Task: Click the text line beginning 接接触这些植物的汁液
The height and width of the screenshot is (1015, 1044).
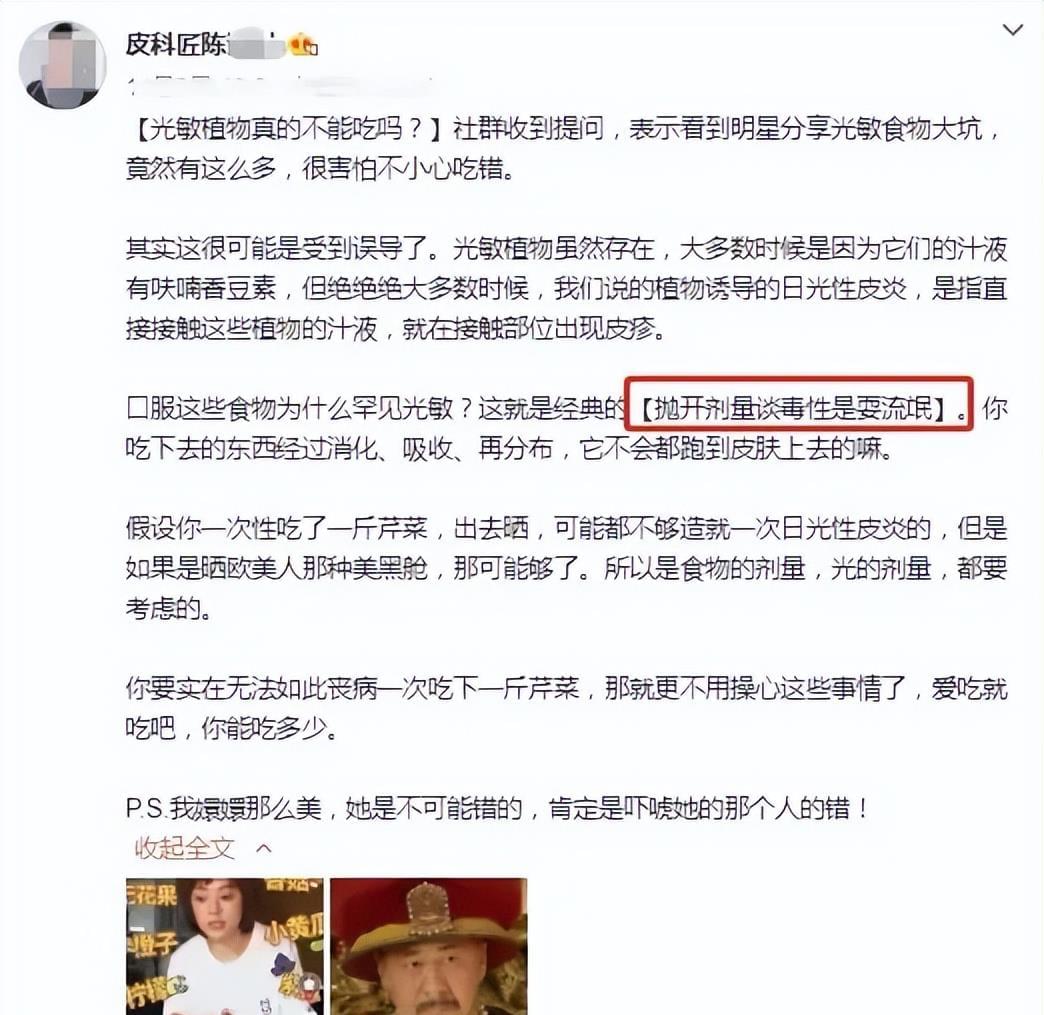Action: pyautogui.click(x=395, y=328)
